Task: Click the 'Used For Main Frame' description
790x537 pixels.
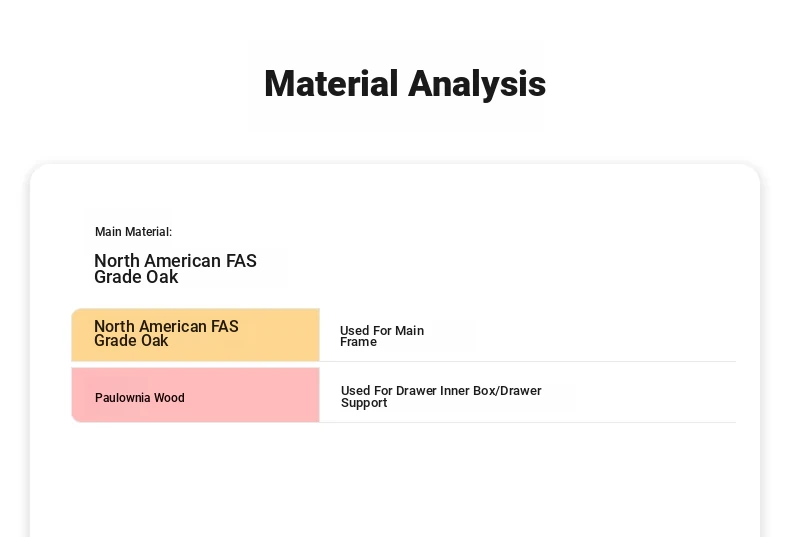Action: (x=382, y=336)
